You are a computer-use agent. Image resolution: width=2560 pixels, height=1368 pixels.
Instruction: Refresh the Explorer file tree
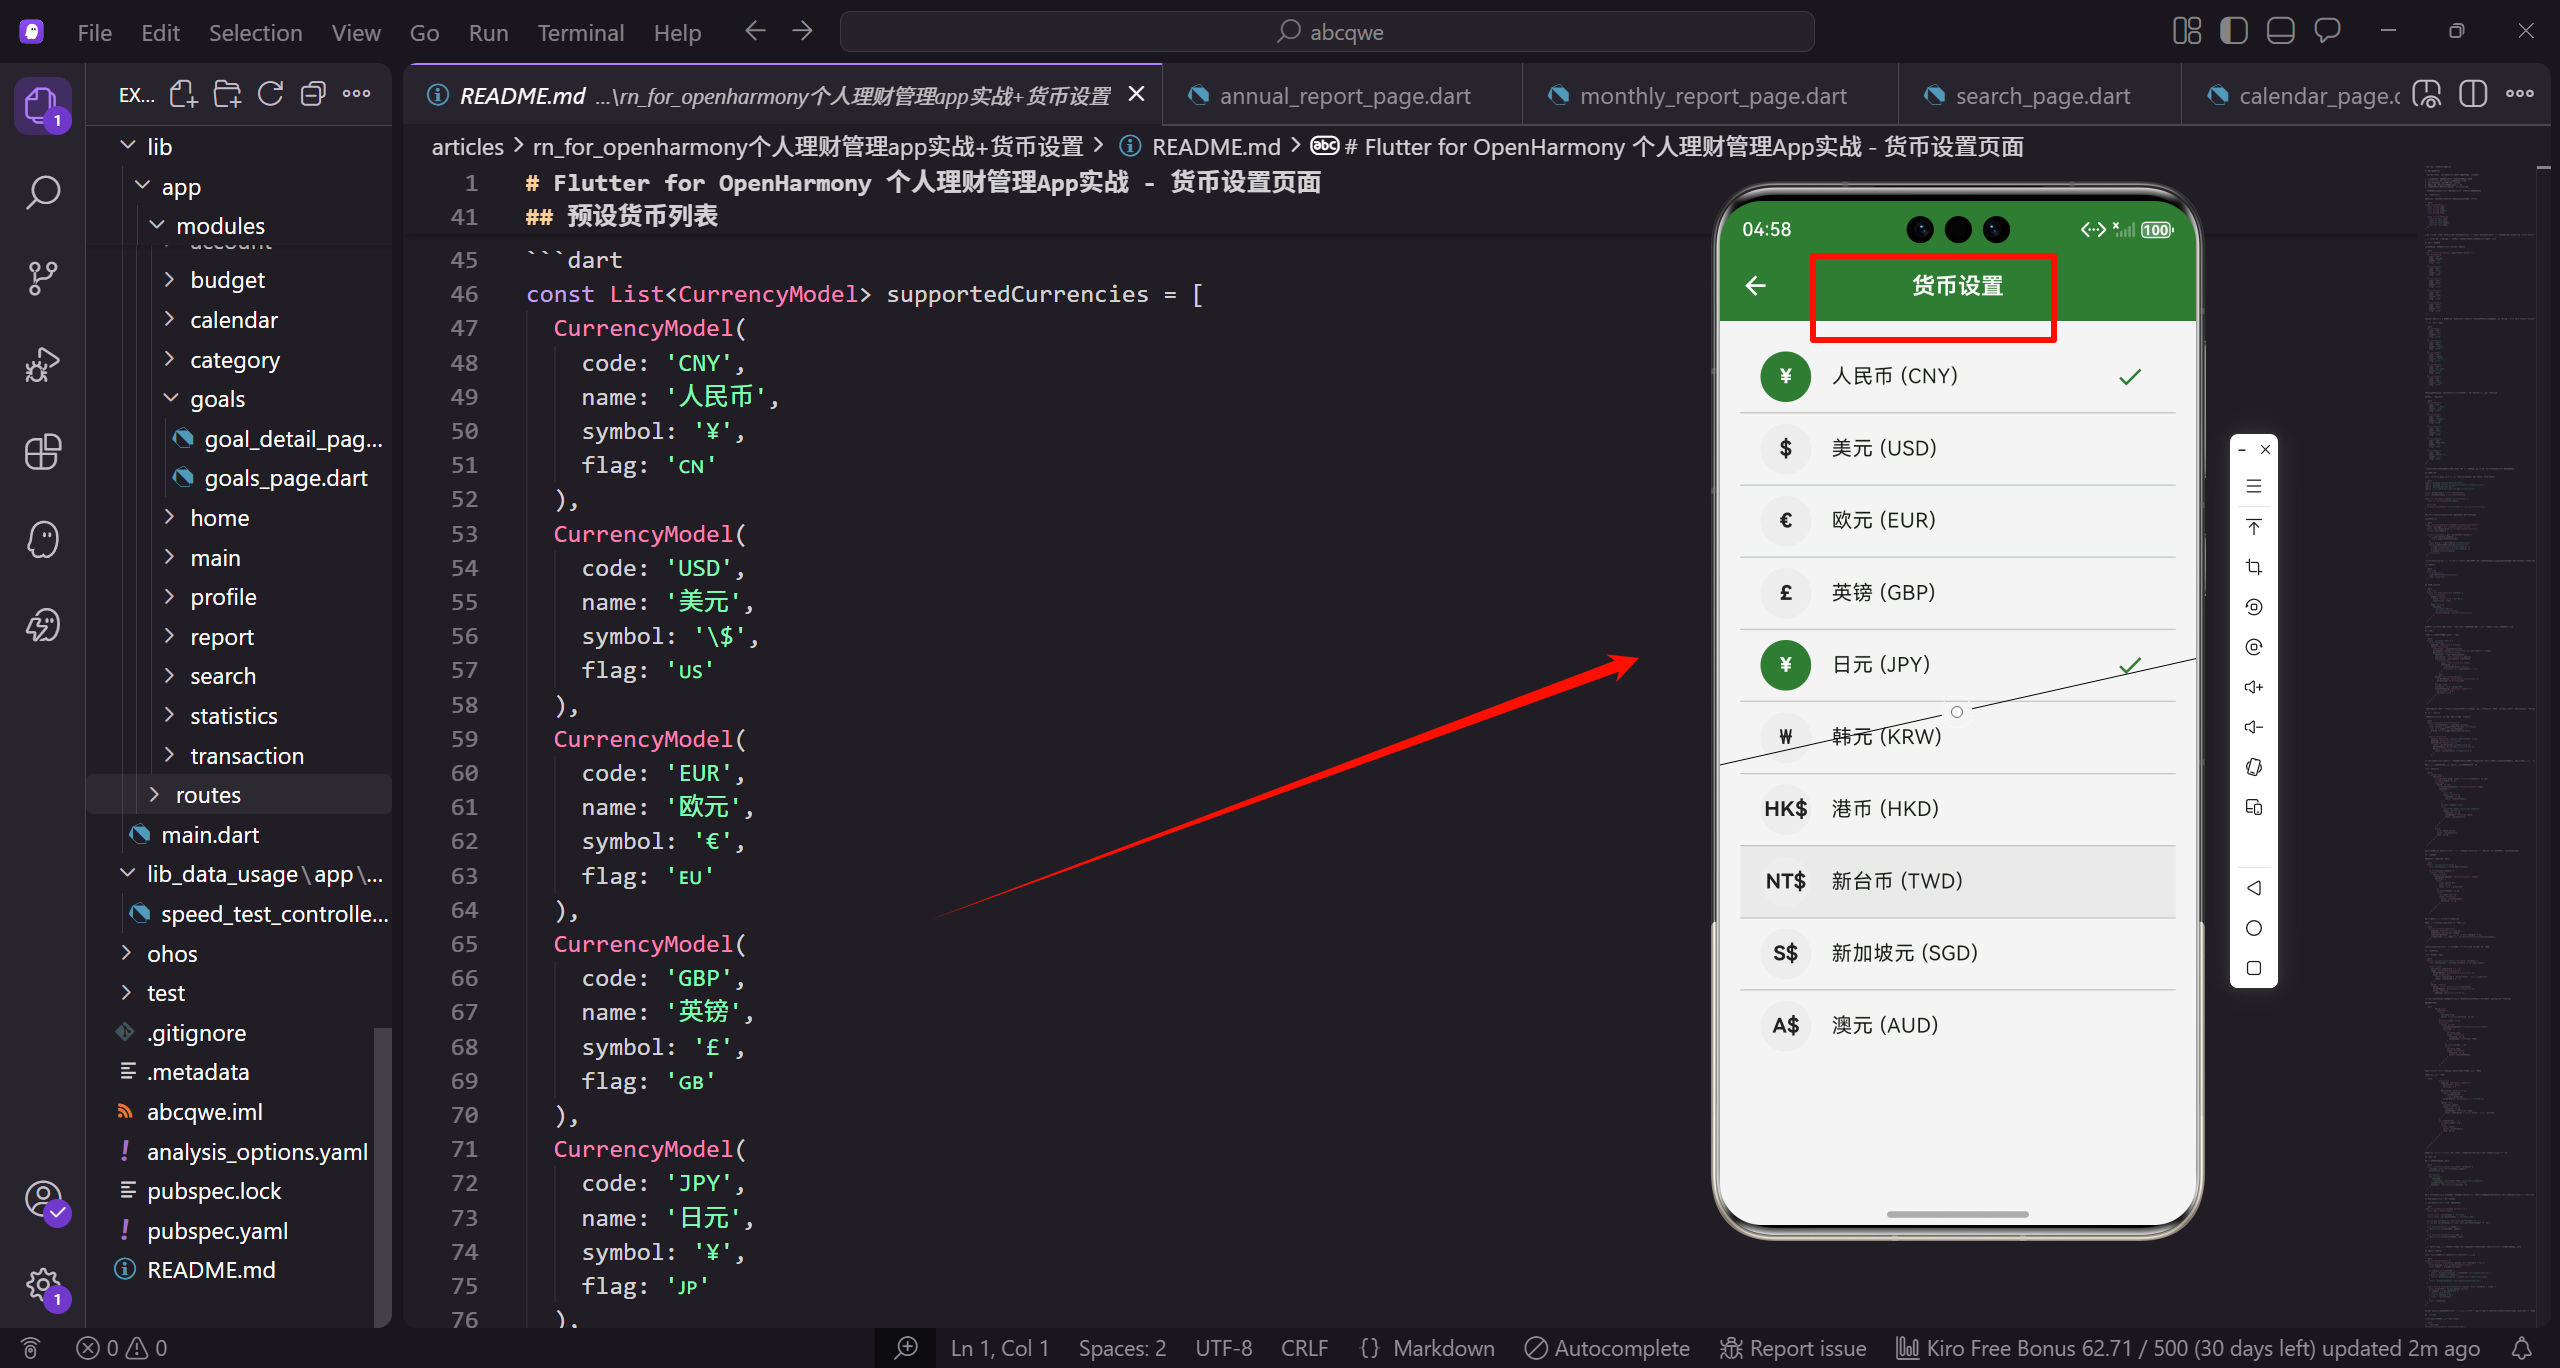pyautogui.click(x=270, y=95)
